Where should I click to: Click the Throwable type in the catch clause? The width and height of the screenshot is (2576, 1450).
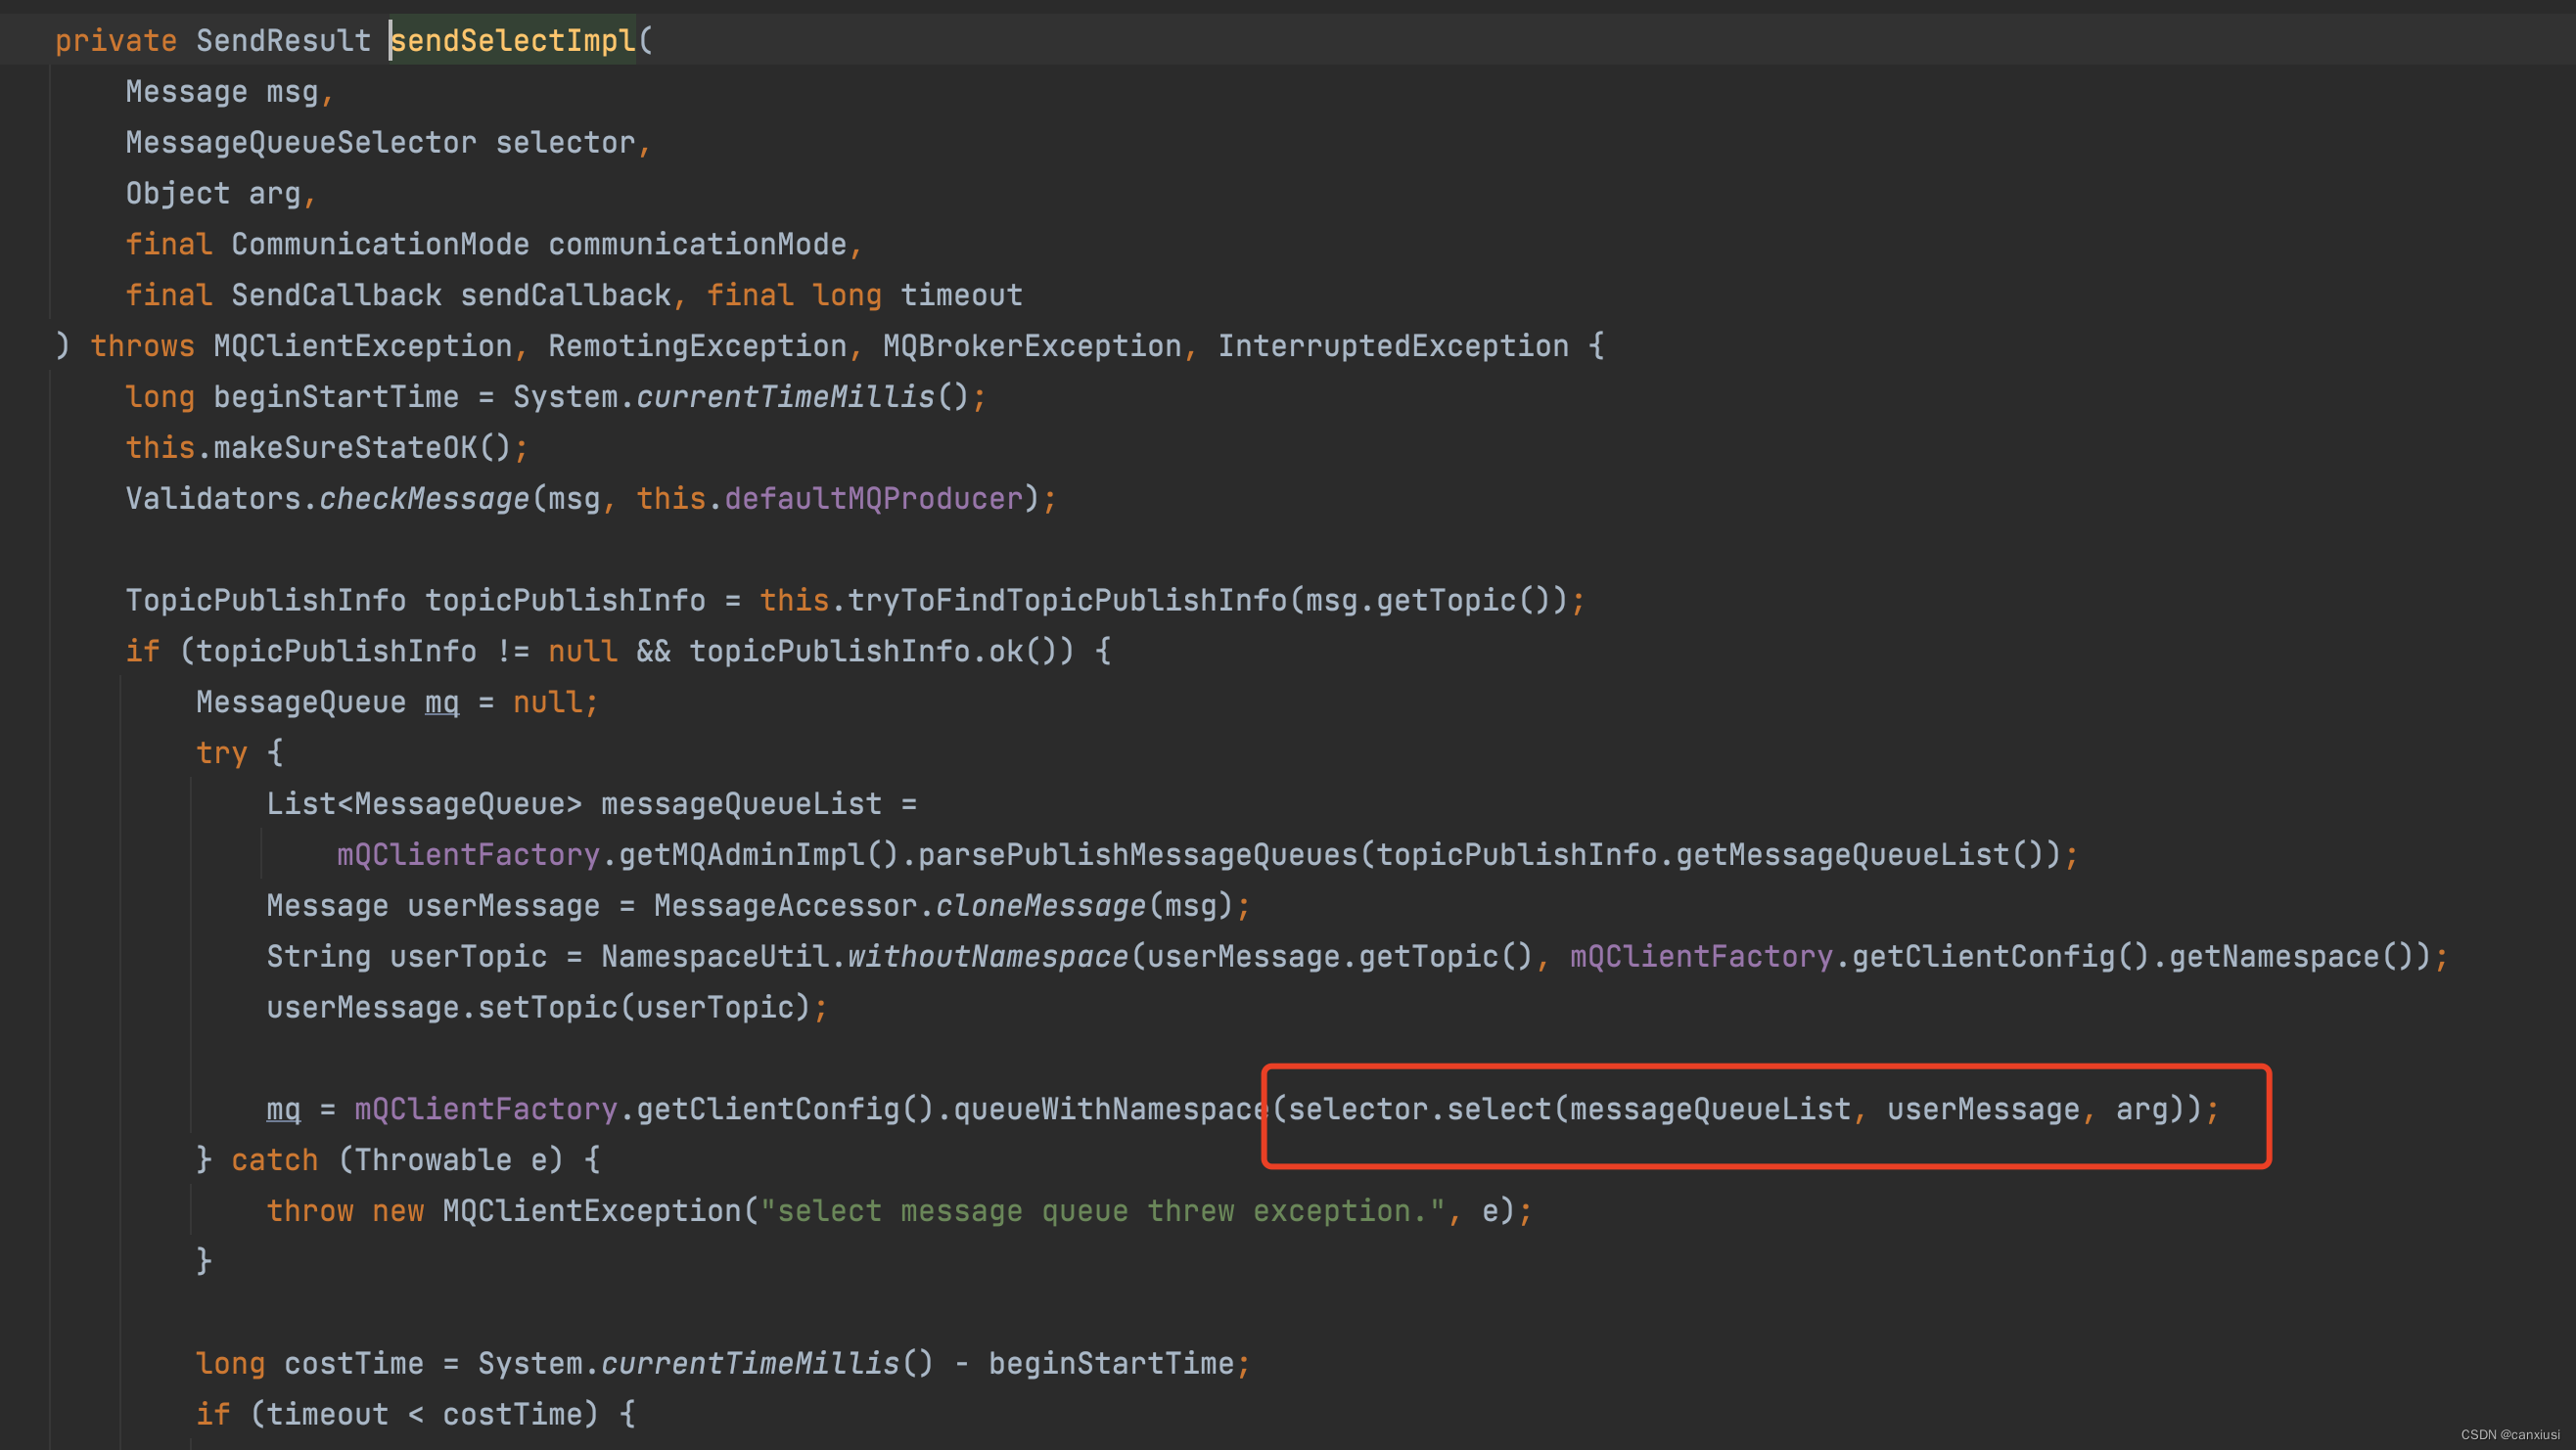[432, 1160]
